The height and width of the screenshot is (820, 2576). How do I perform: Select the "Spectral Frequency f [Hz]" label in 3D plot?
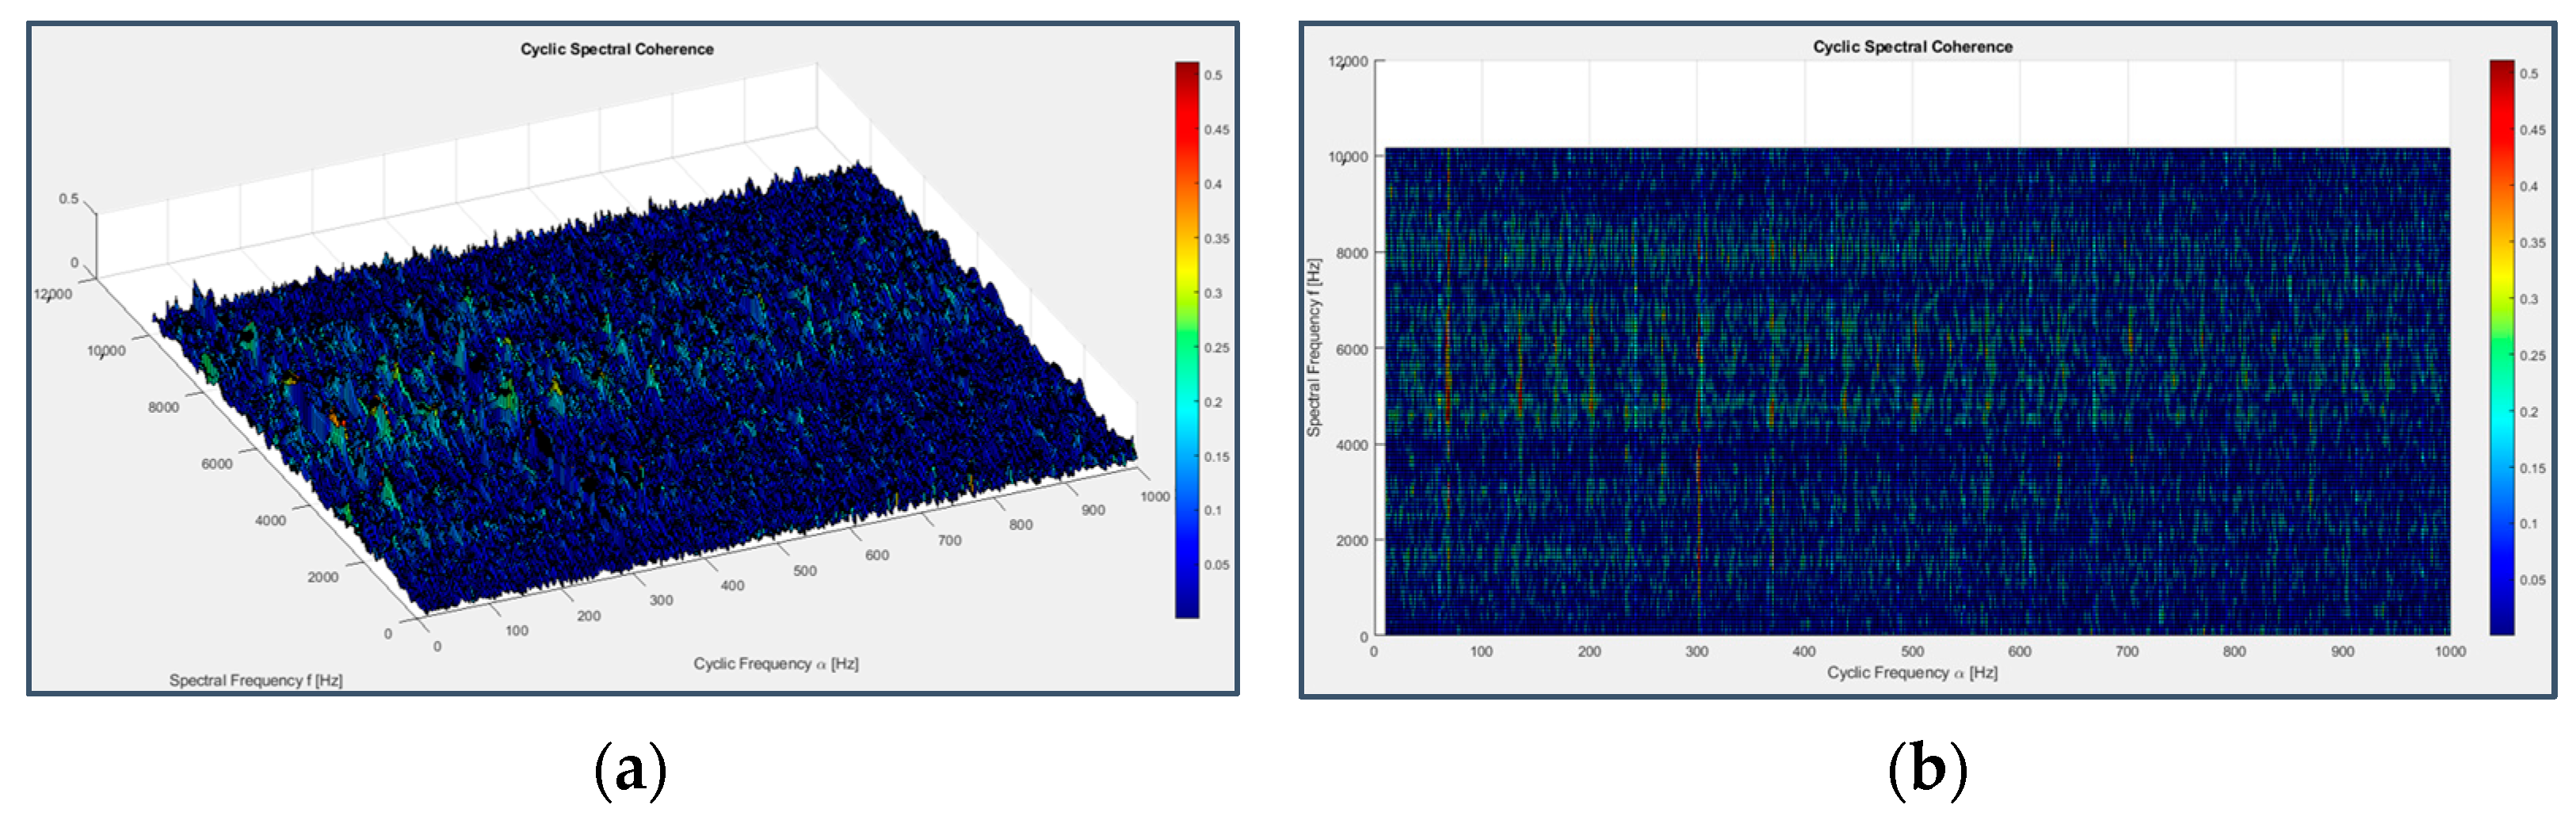256,680
